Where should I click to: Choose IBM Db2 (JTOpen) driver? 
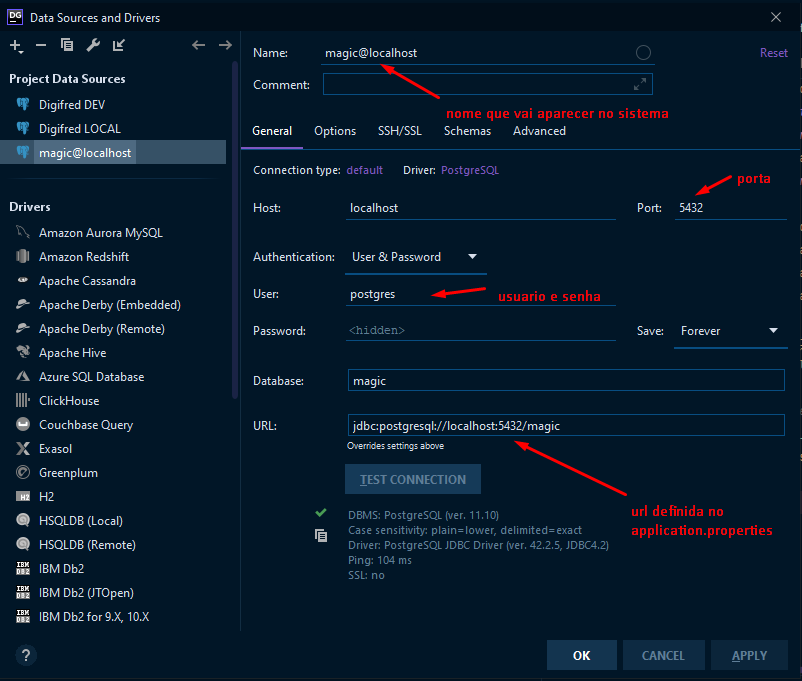tap(113, 593)
